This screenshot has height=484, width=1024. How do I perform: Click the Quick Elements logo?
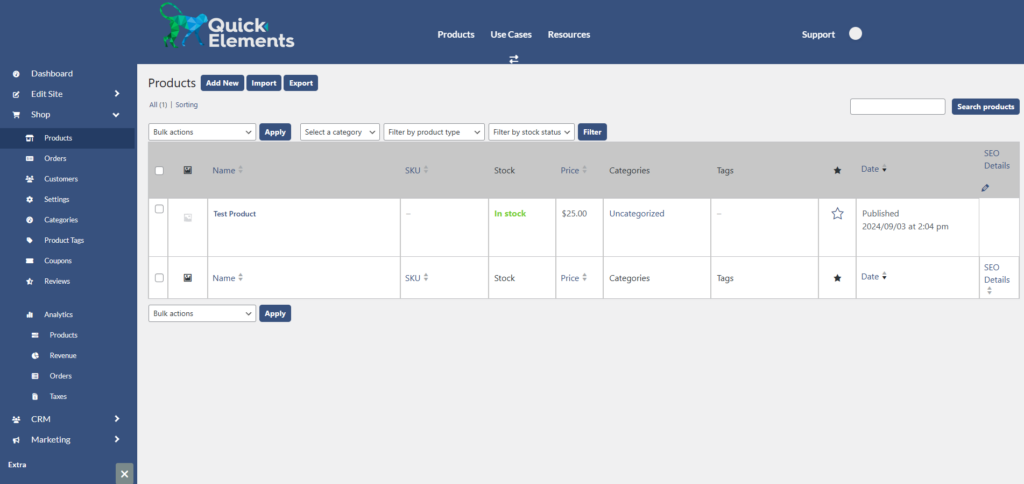tap(227, 26)
